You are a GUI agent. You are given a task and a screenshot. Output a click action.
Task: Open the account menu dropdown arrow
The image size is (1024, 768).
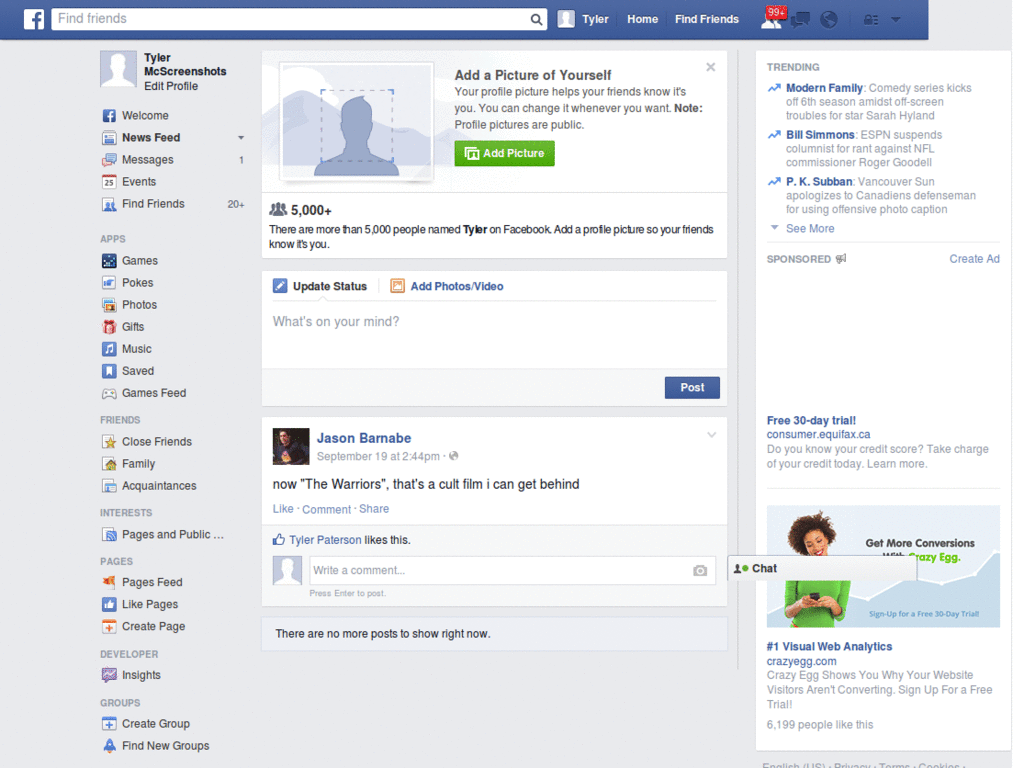click(896, 20)
